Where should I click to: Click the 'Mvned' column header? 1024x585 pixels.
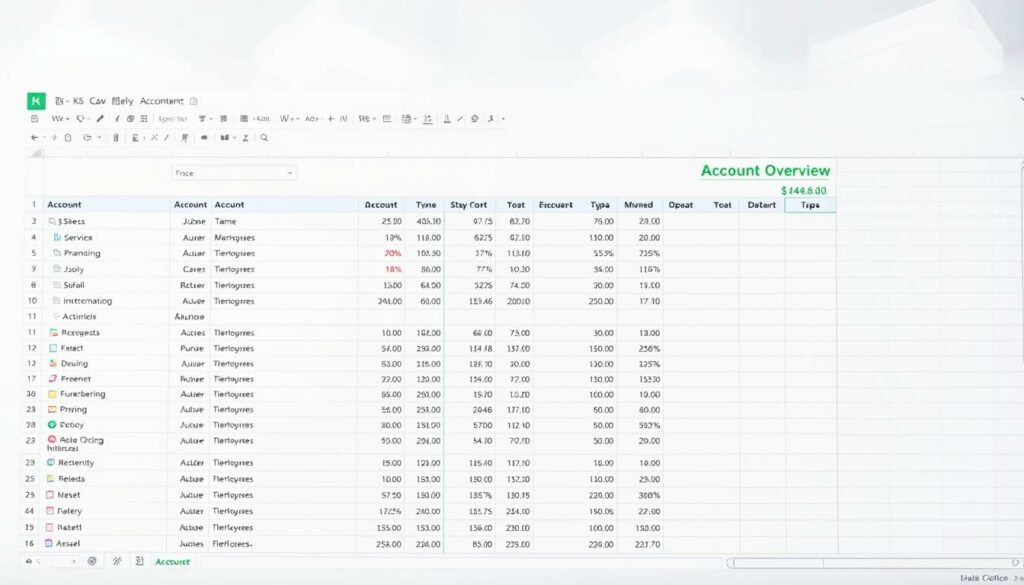(x=639, y=205)
